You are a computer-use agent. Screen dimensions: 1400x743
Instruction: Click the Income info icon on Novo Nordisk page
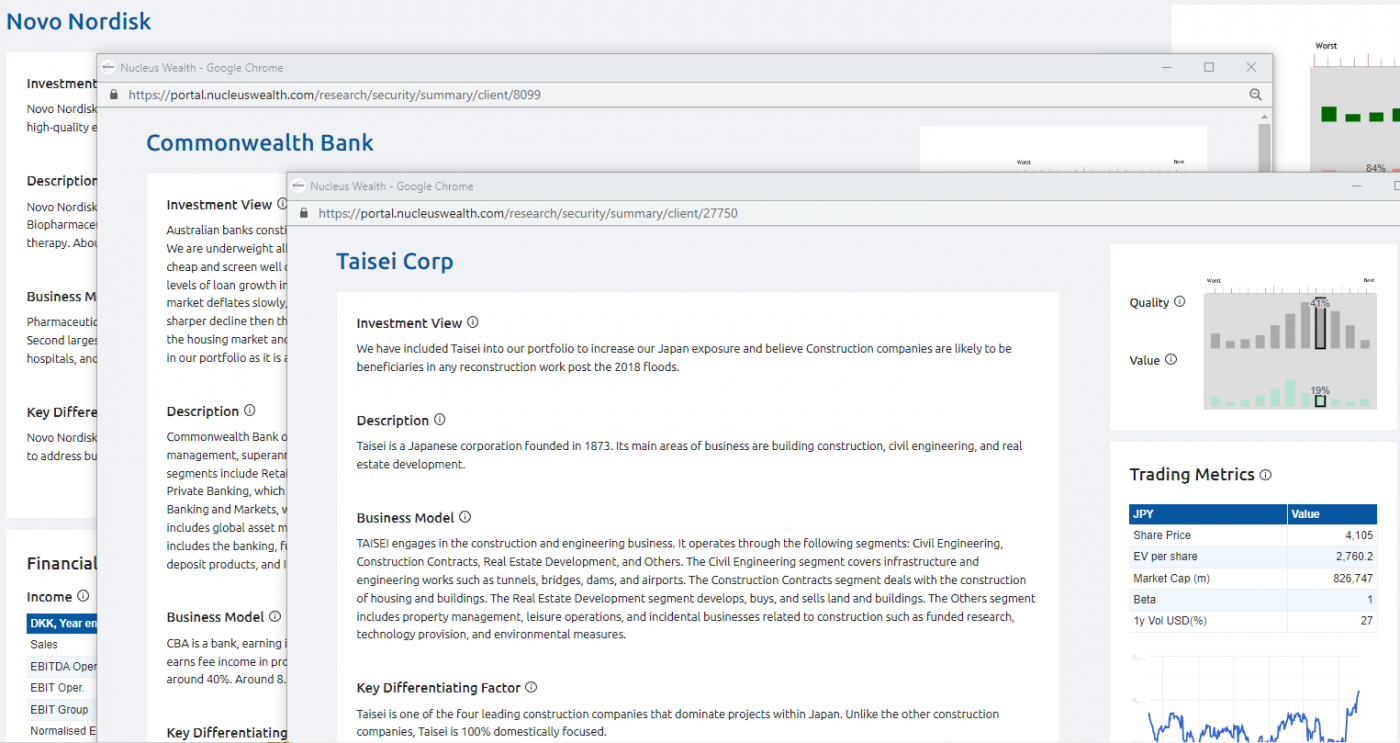(x=83, y=596)
